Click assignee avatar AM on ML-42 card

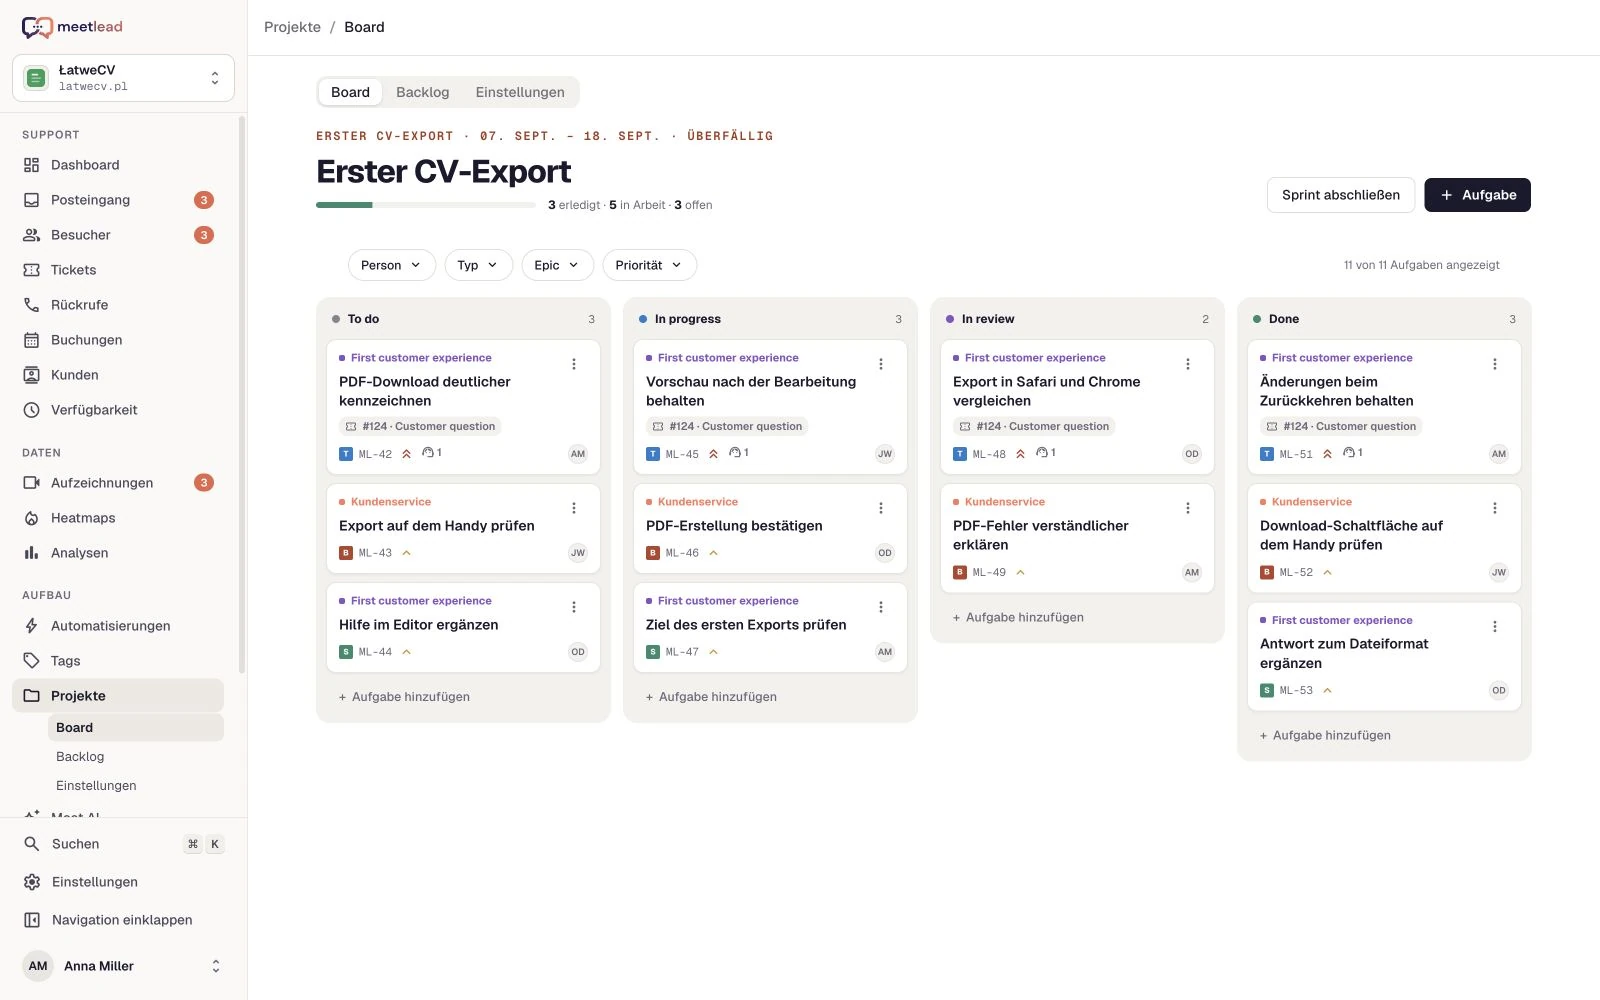click(578, 454)
